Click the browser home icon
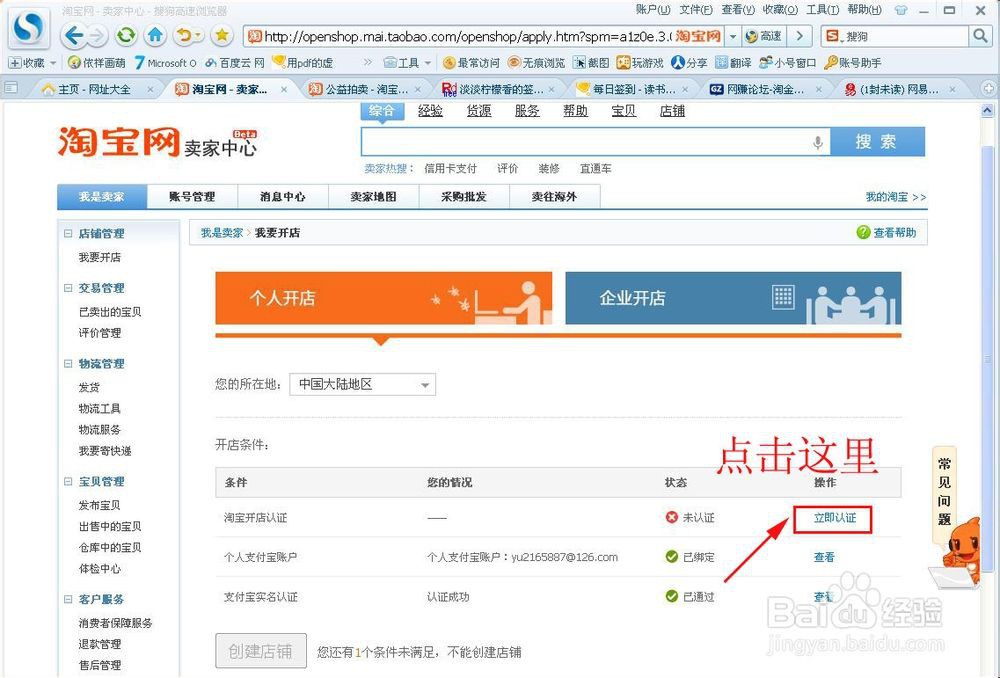The width and height of the screenshot is (1000, 678). (x=155, y=36)
